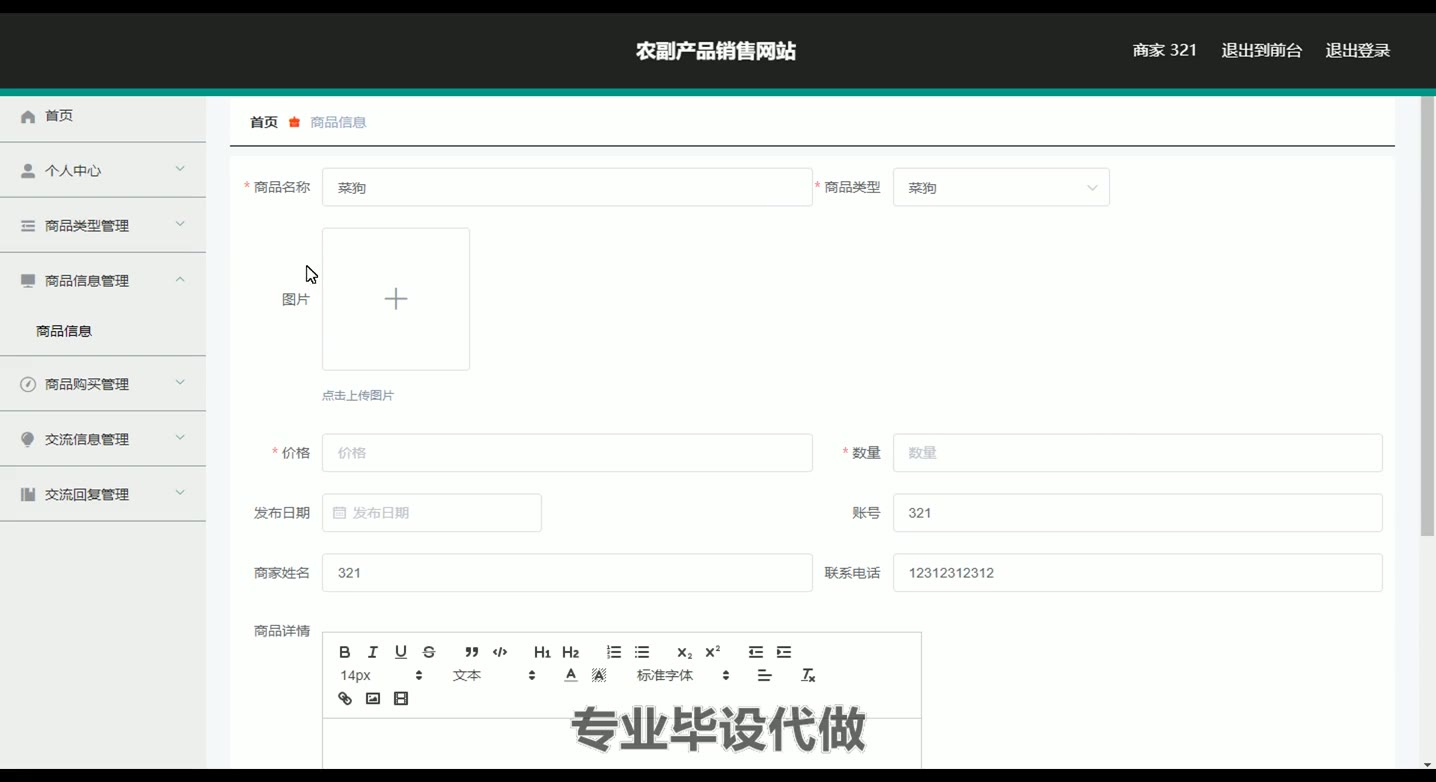
Task: Apply subscript formatting
Action: point(684,652)
